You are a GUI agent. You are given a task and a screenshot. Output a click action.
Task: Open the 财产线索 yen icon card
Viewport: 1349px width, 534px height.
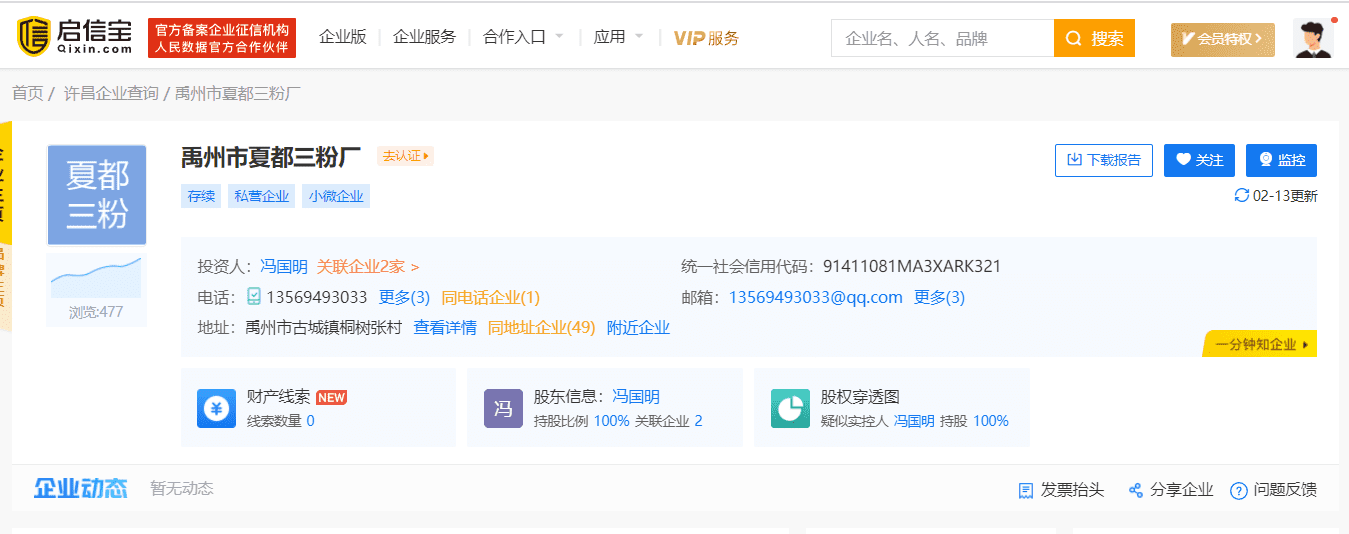click(x=216, y=408)
